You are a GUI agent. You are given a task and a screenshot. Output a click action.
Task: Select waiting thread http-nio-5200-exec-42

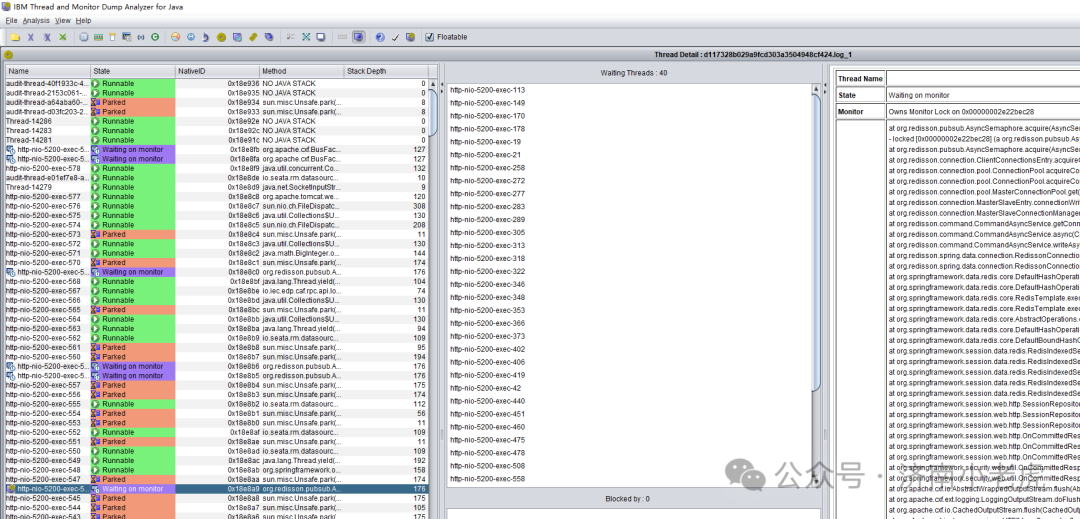point(485,388)
